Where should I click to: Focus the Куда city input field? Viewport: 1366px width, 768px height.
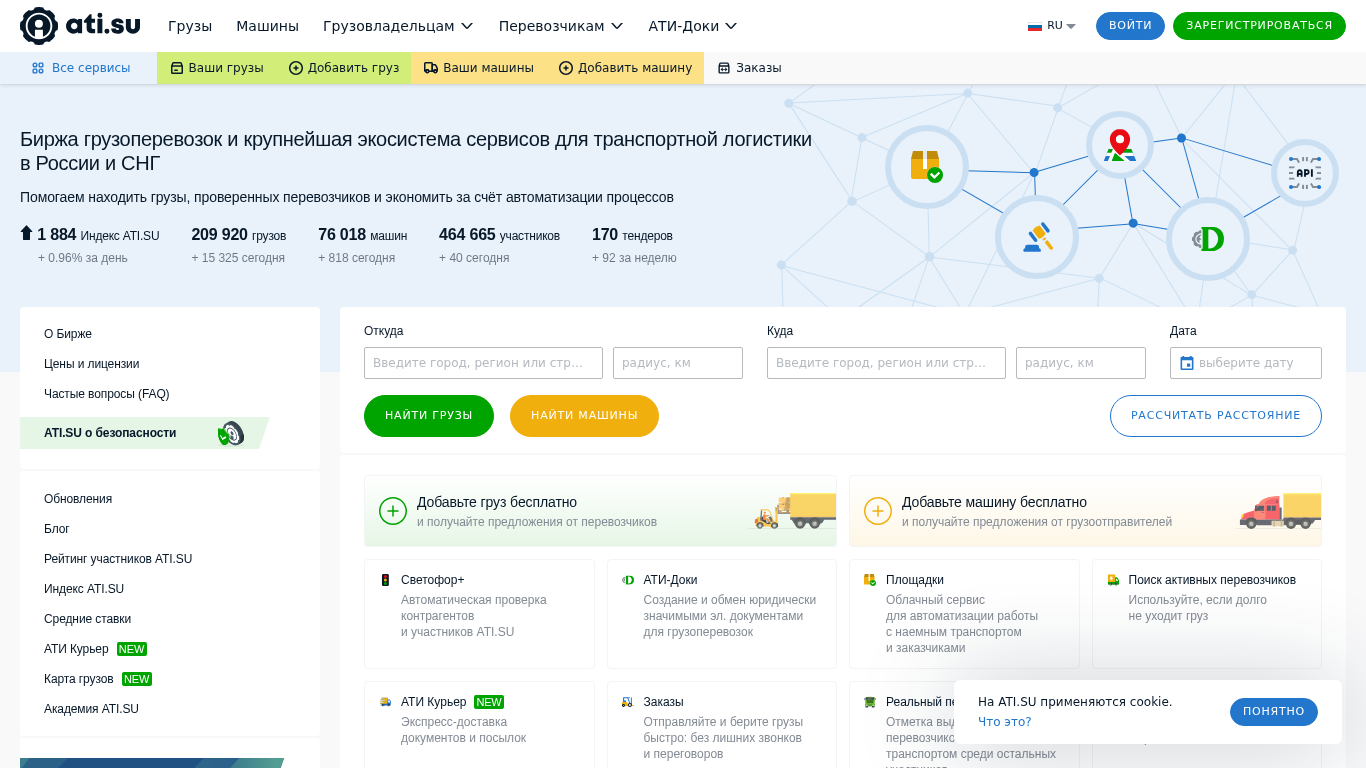(x=886, y=363)
